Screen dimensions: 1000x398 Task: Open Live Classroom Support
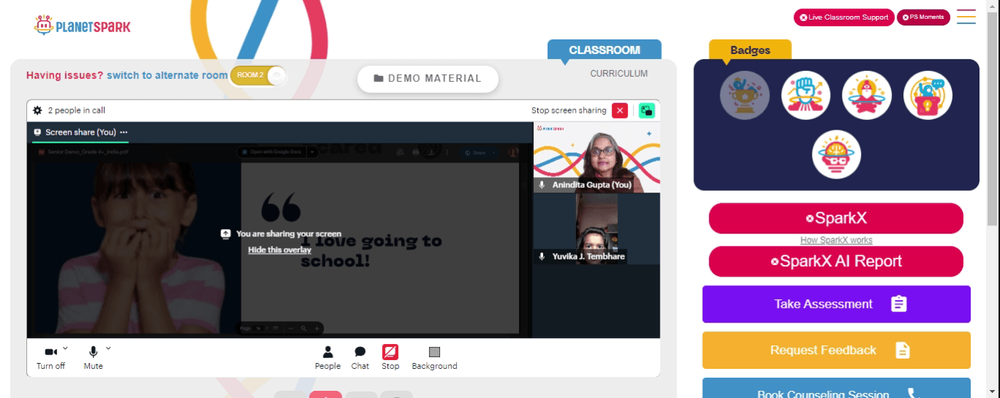pos(844,17)
